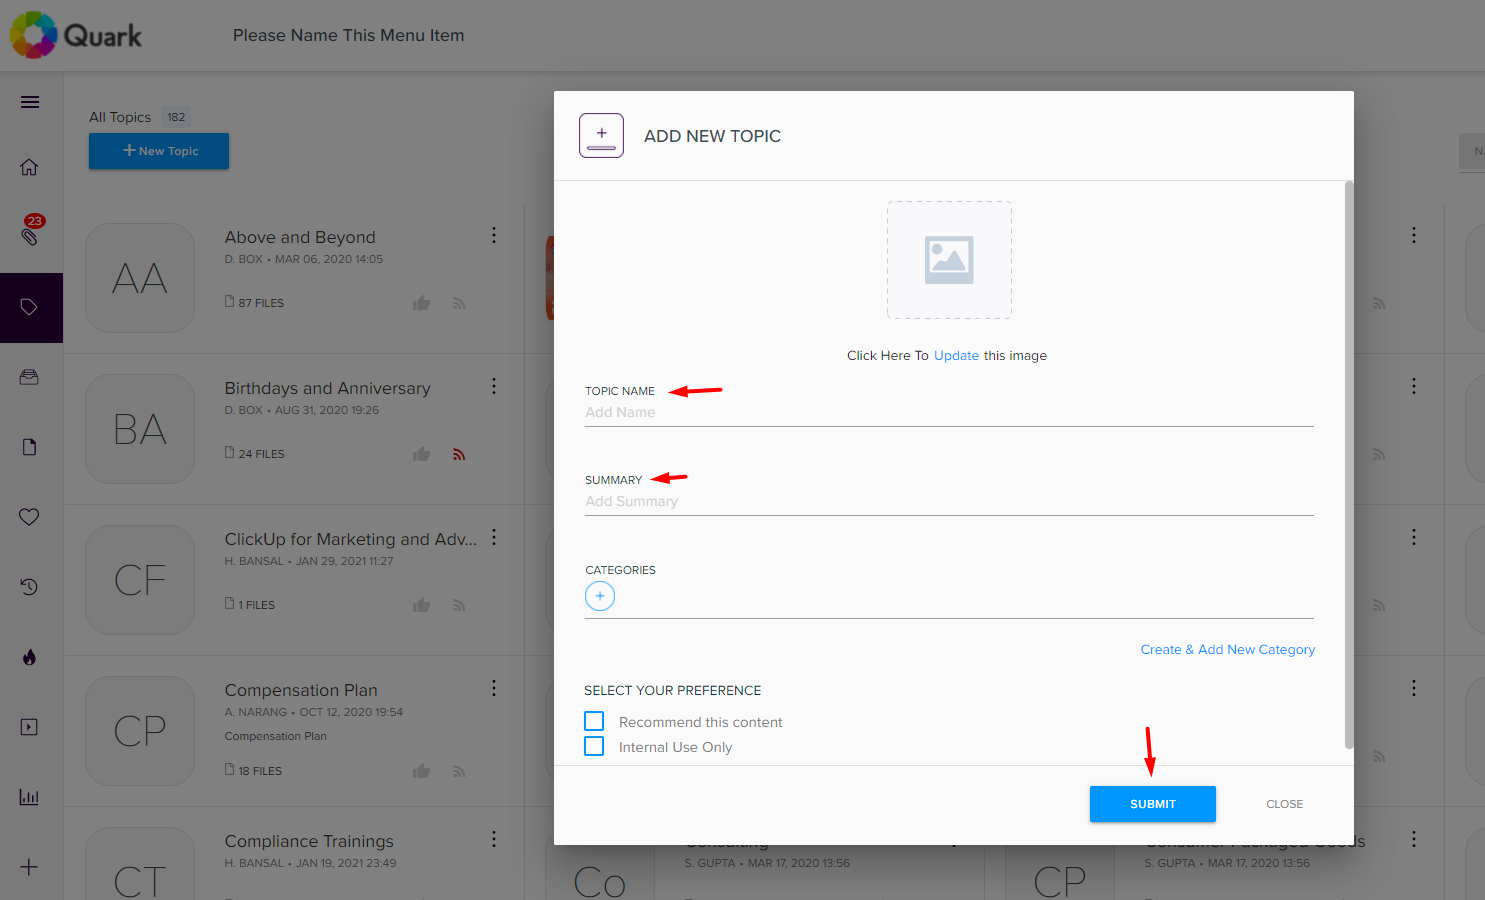Like the Compensation Plan topic
This screenshot has height=900, width=1485.
tap(421, 771)
